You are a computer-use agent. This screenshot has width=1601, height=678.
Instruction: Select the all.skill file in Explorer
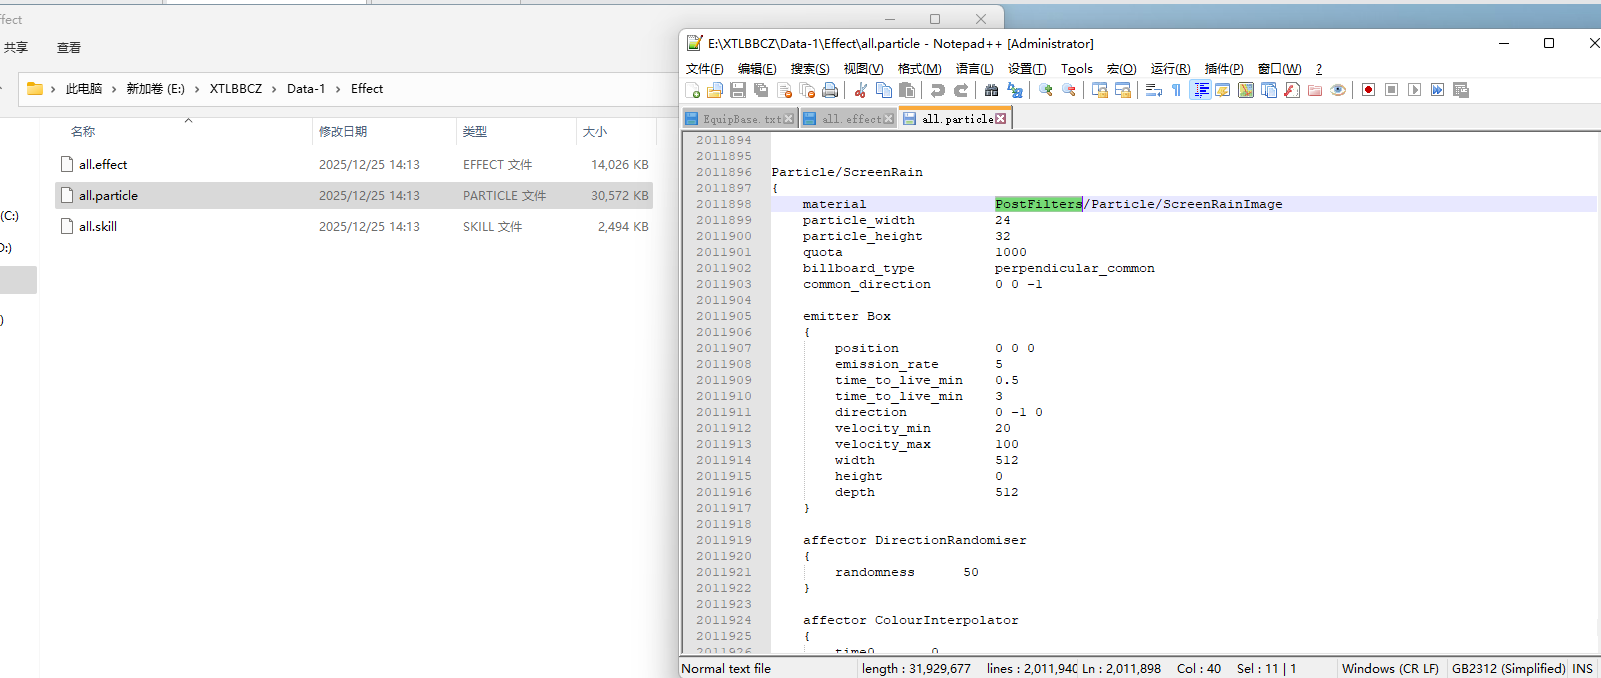point(98,227)
